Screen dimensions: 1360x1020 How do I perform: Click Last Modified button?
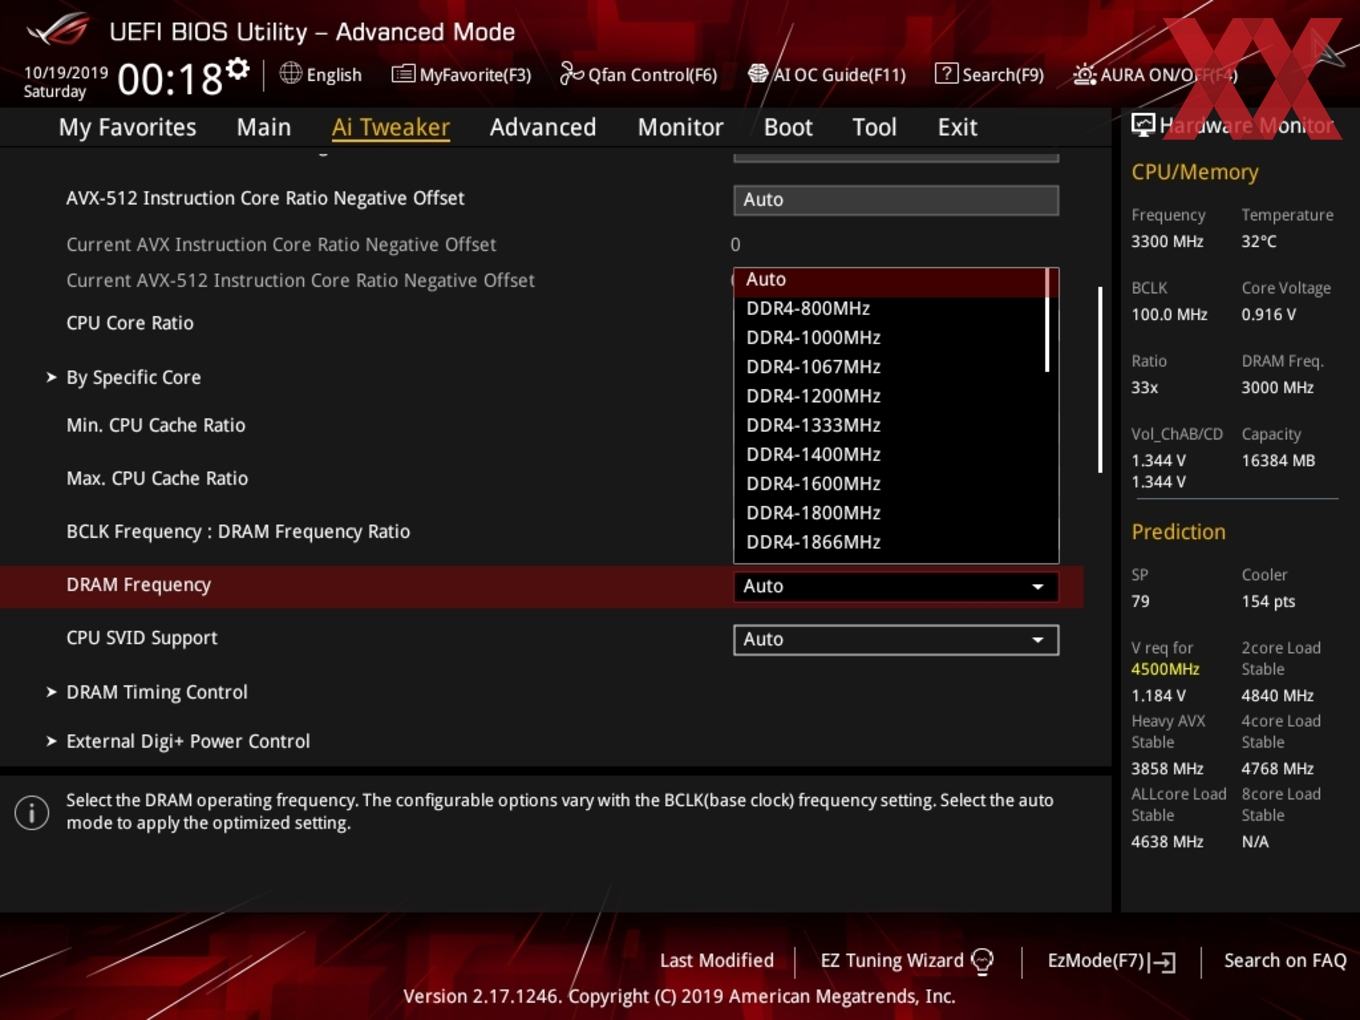point(716,961)
